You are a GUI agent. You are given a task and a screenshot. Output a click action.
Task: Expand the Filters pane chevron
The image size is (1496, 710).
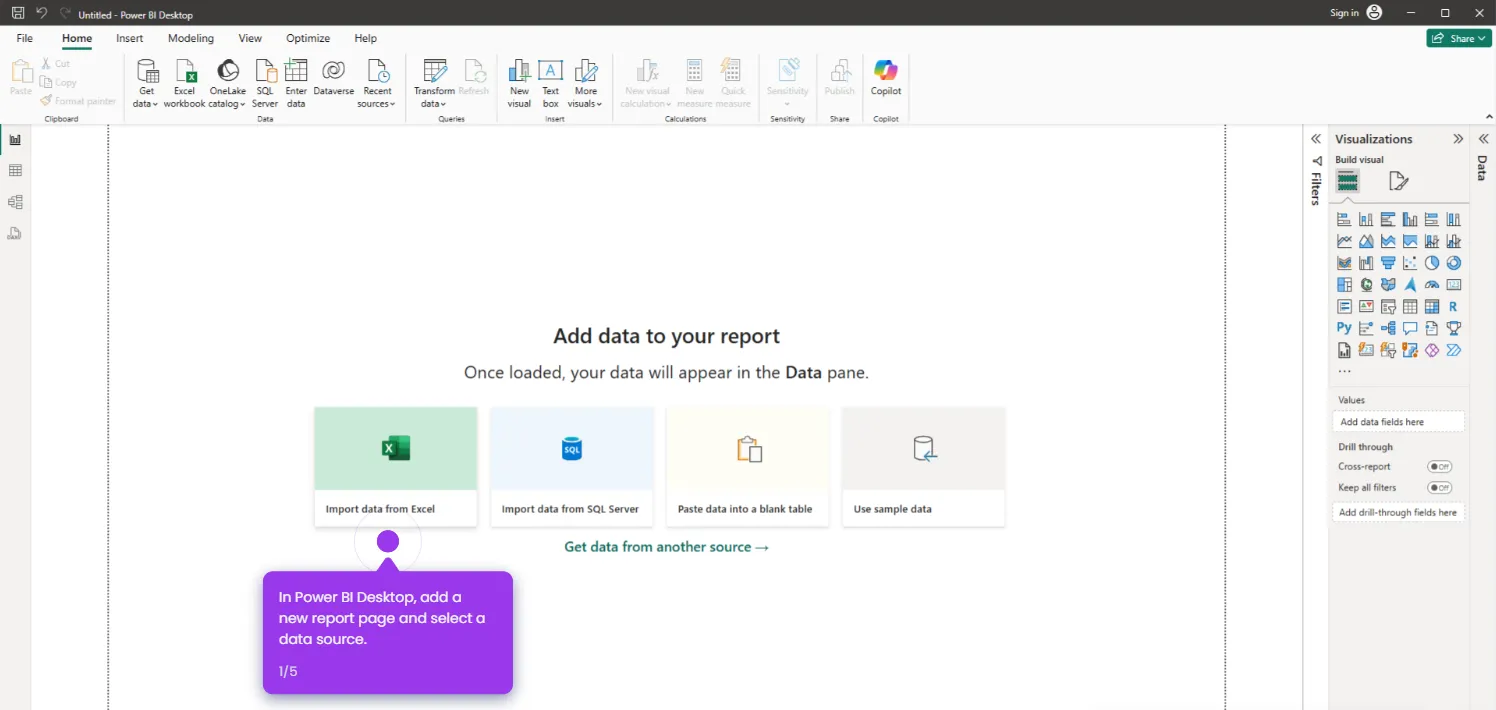[1316, 139]
